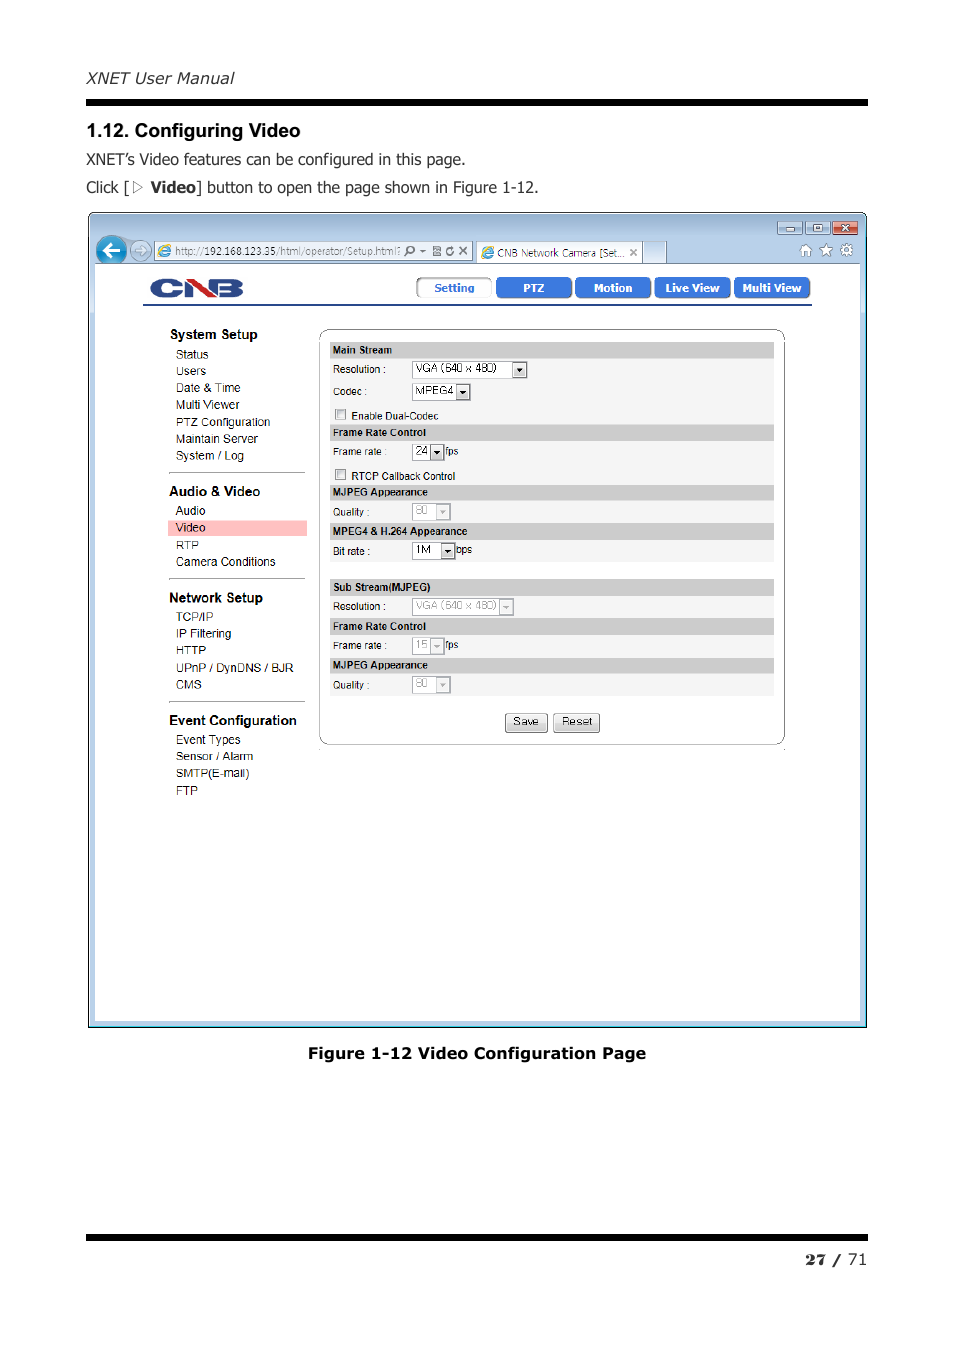Open CMS settings link
This screenshot has width=954, height=1350.
click(189, 685)
